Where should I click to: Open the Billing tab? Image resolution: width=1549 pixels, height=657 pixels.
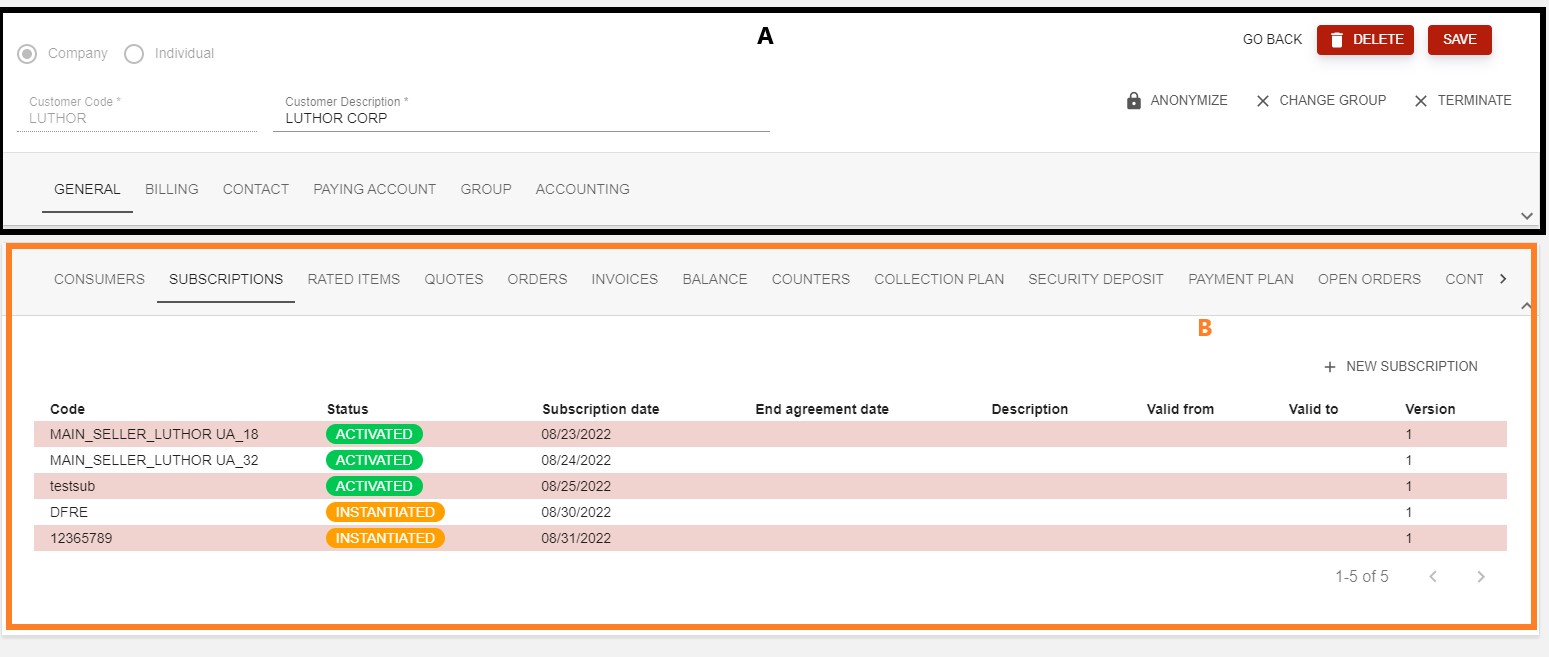pos(172,189)
